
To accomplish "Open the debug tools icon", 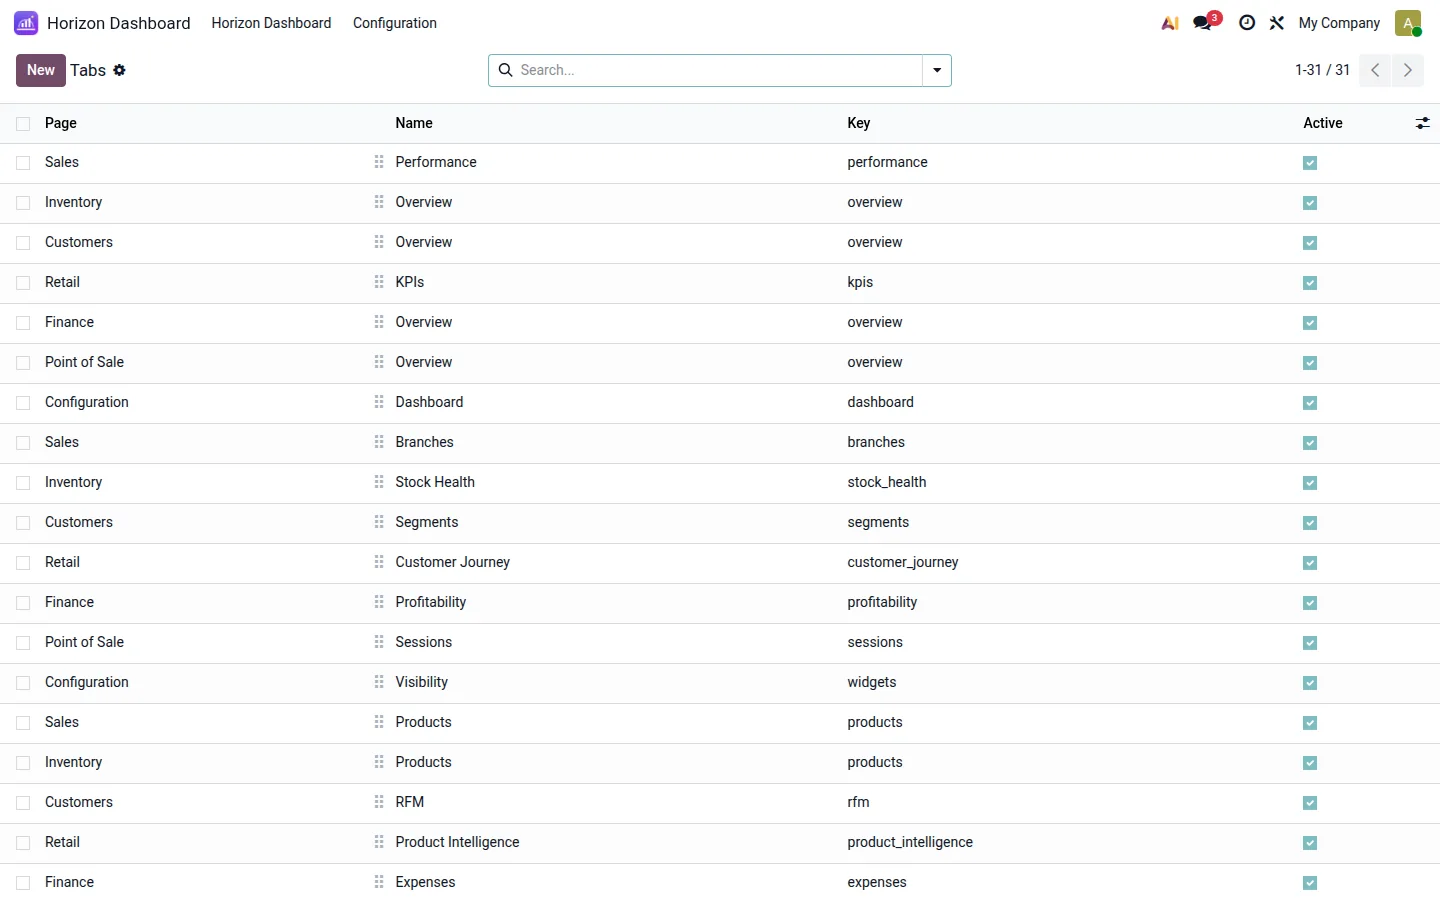I will pyautogui.click(x=1277, y=23).
